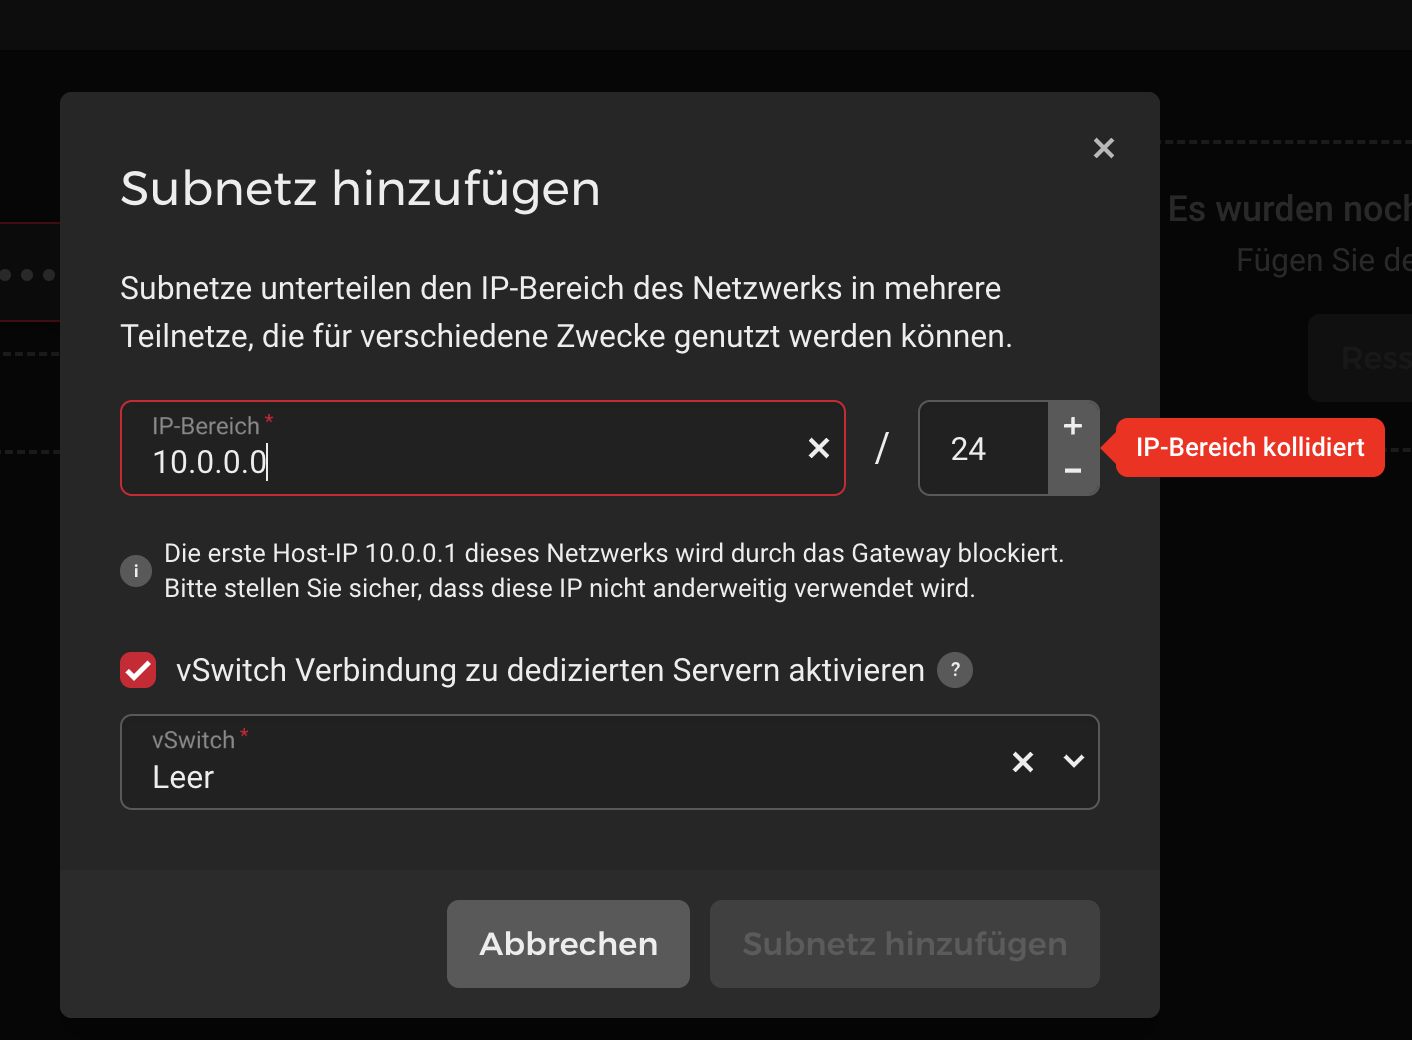Expand the vSwitch dropdown chevron

point(1074,762)
